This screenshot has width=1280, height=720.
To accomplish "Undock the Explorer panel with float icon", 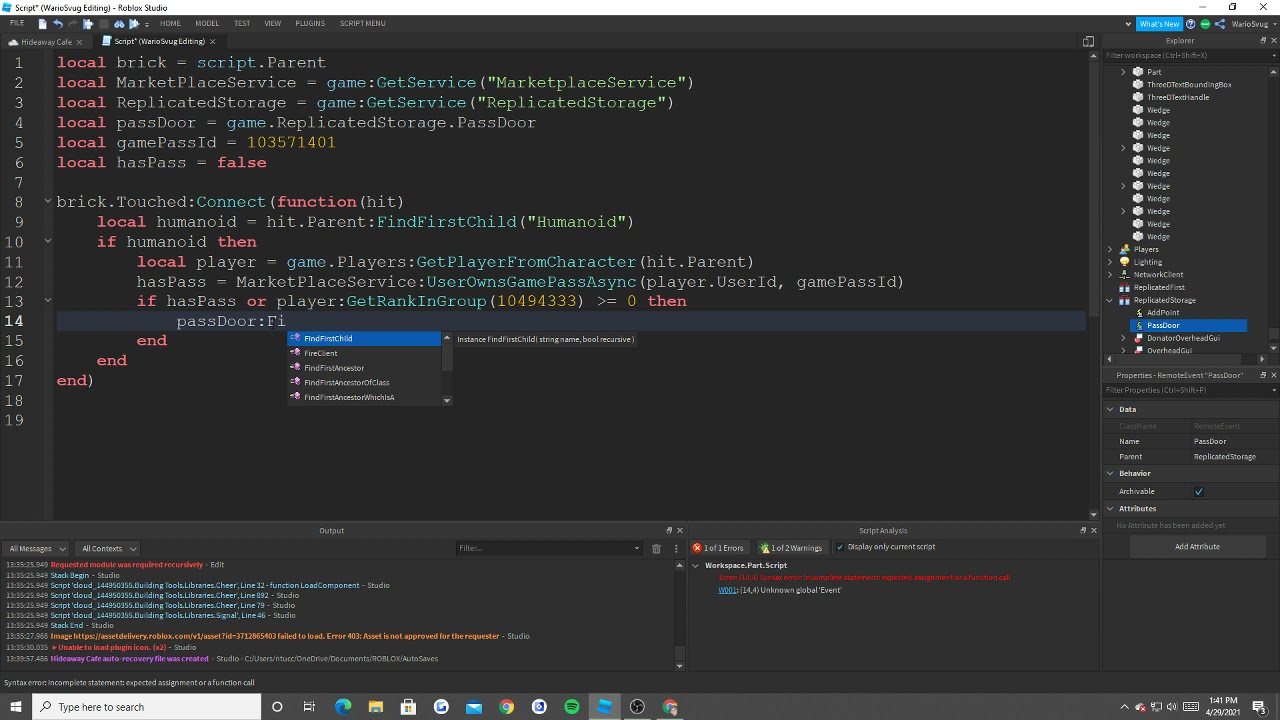I will [x=1262, y=41].
